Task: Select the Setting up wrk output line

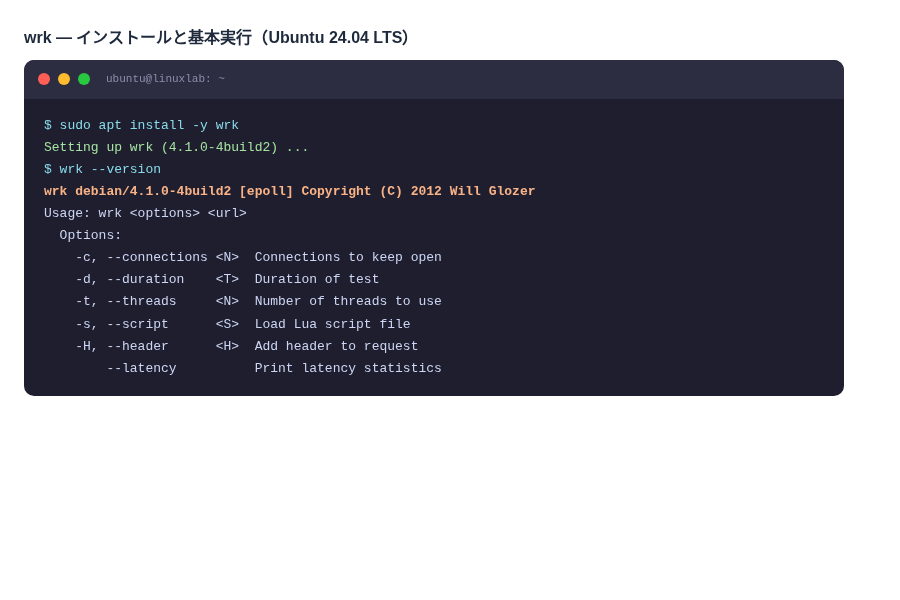Action: click(176, 147)
